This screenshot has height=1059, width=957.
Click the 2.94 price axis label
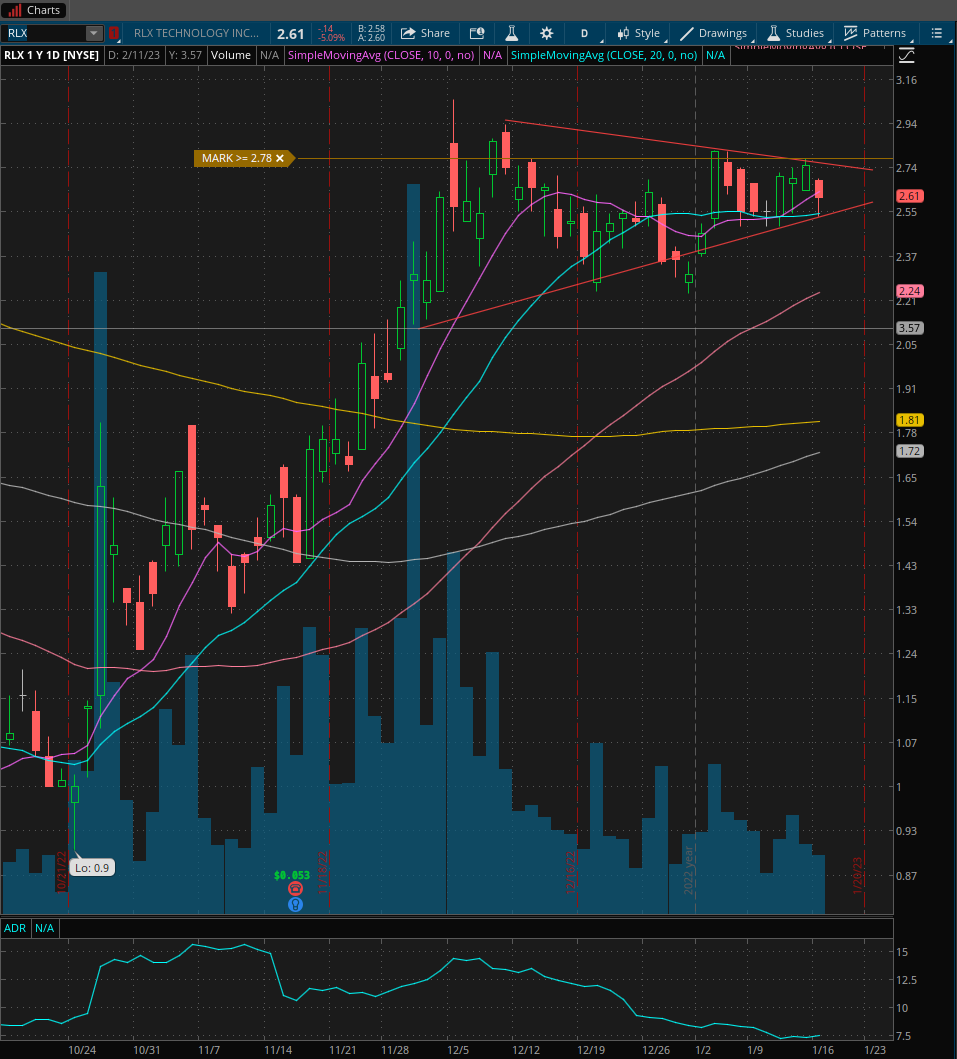click(x=906, y=124)
